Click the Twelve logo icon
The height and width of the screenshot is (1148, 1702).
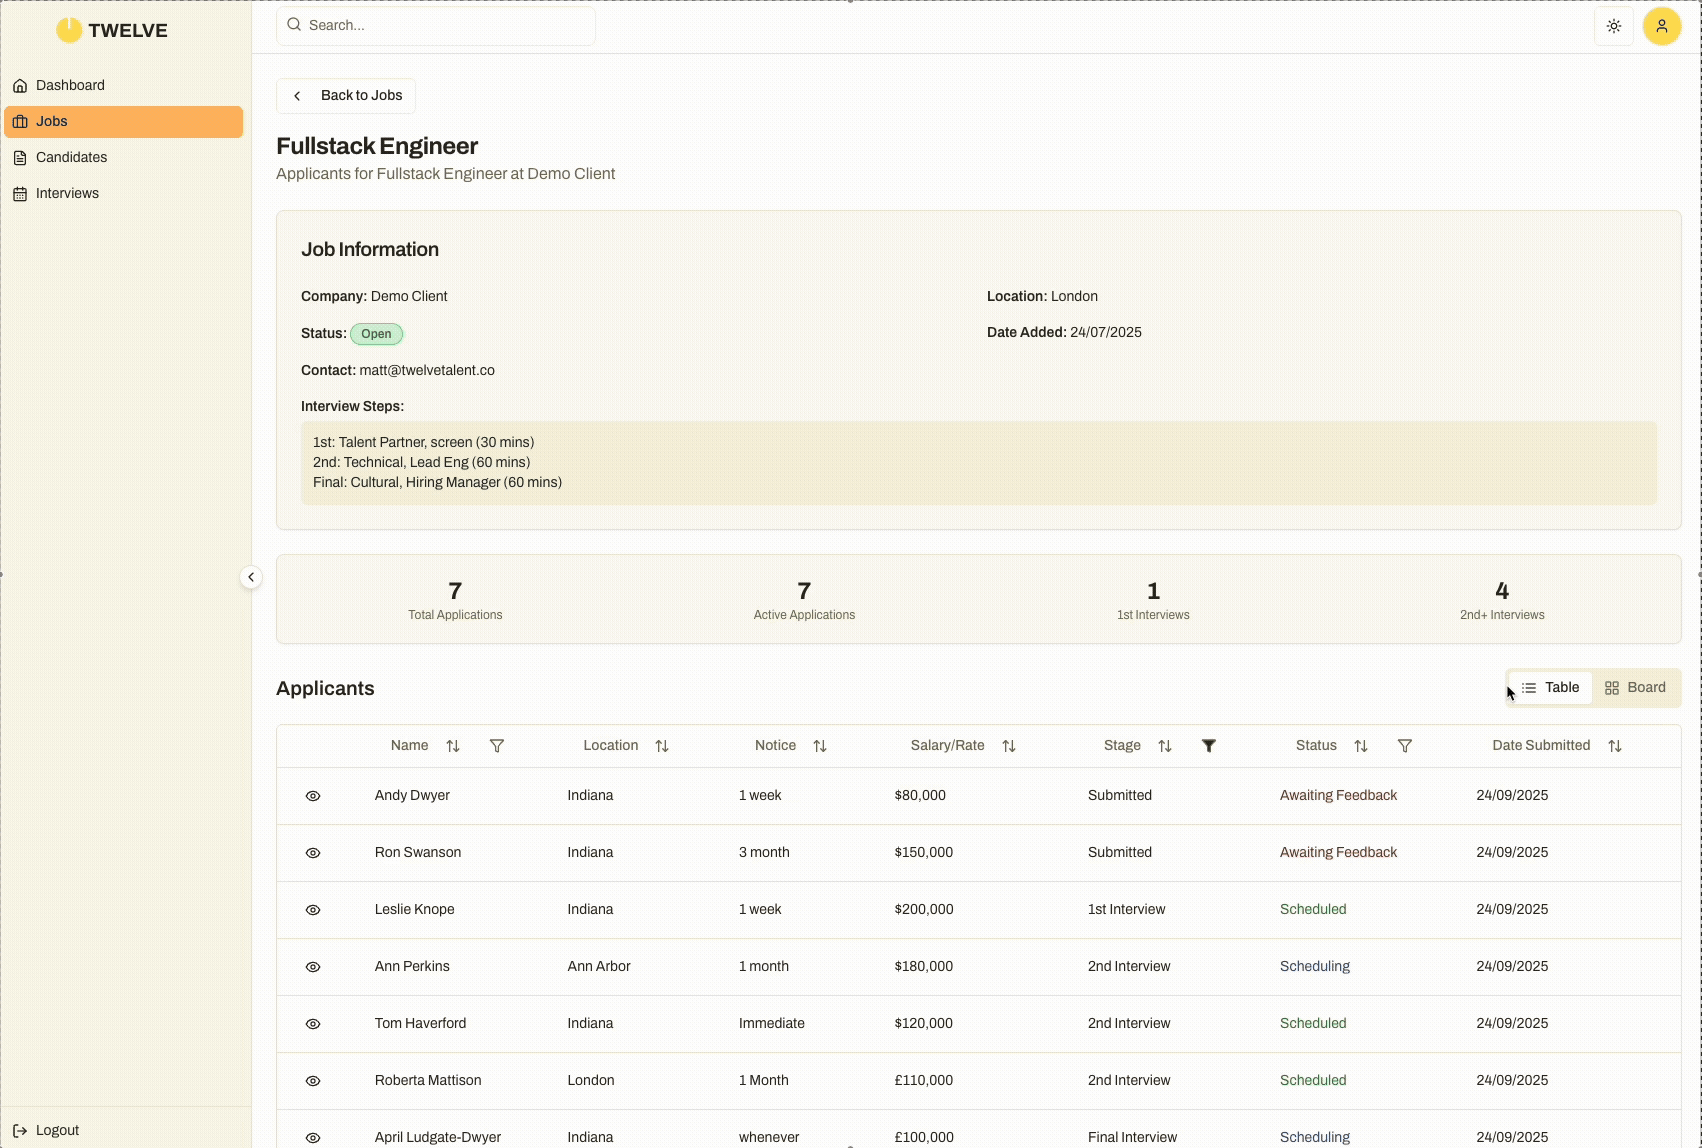(x=69, y=30)
